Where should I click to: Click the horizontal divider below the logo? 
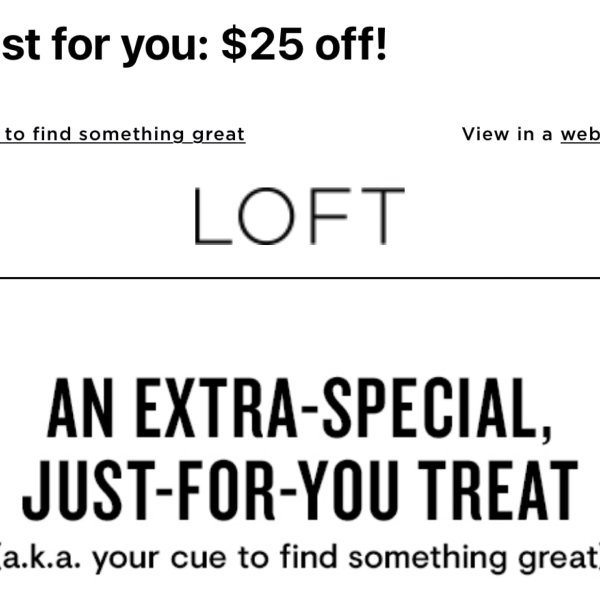click(x=300, y=278)
